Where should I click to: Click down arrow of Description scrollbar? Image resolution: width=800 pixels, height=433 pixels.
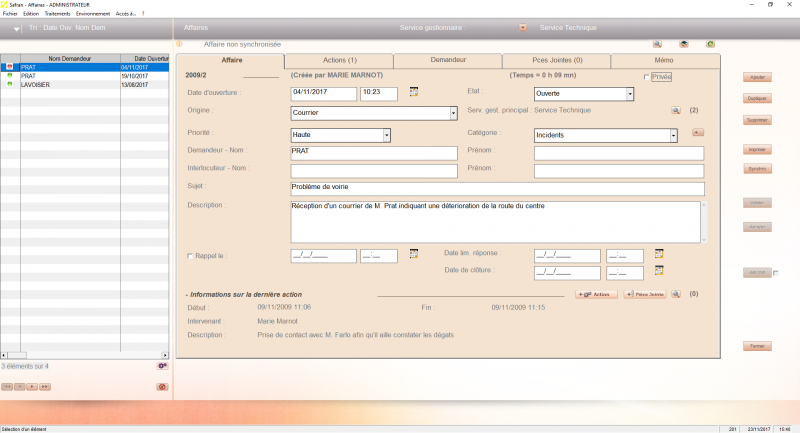pyautogui.click(x=704, y=239)
